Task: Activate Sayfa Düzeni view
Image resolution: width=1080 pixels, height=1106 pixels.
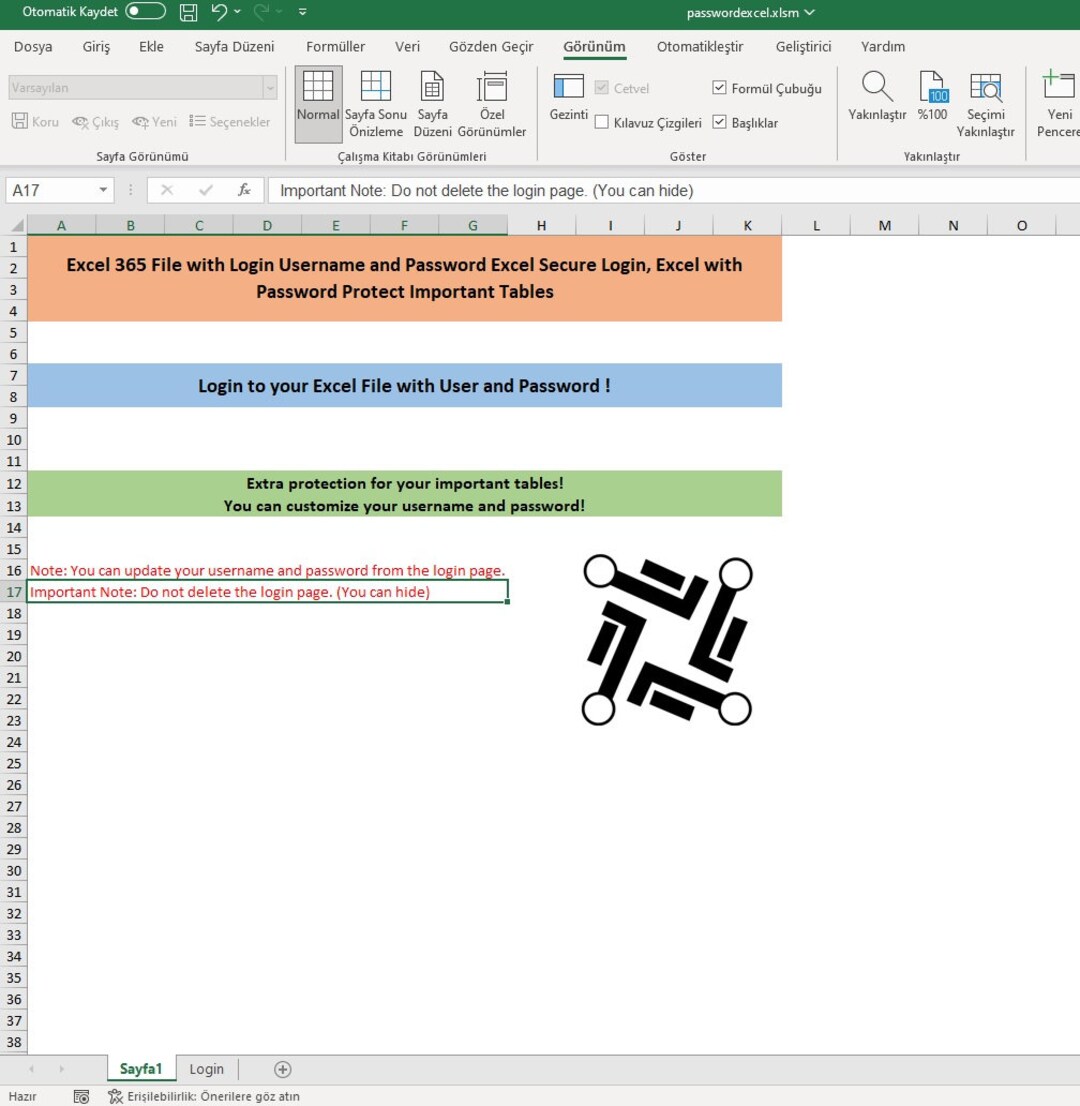Action: [x=432, y=100]
